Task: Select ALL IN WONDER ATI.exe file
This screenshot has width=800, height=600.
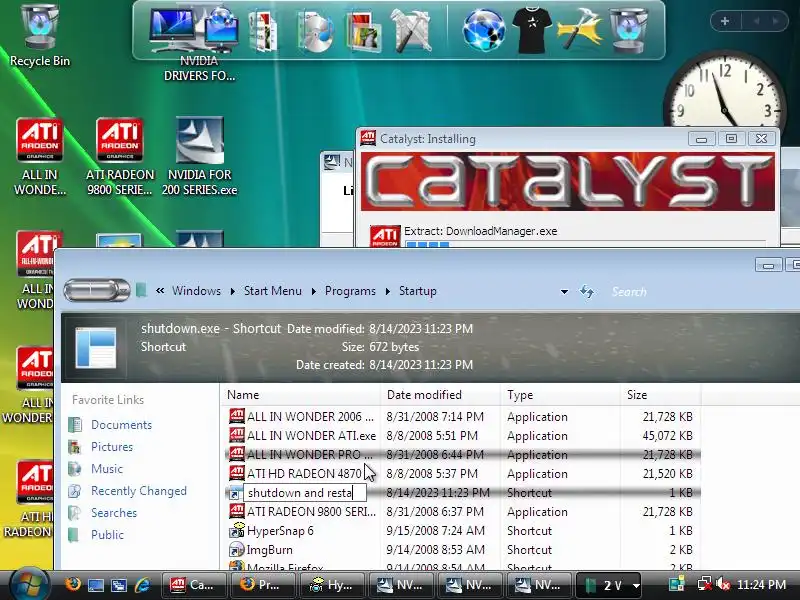Action: point(463,436)
